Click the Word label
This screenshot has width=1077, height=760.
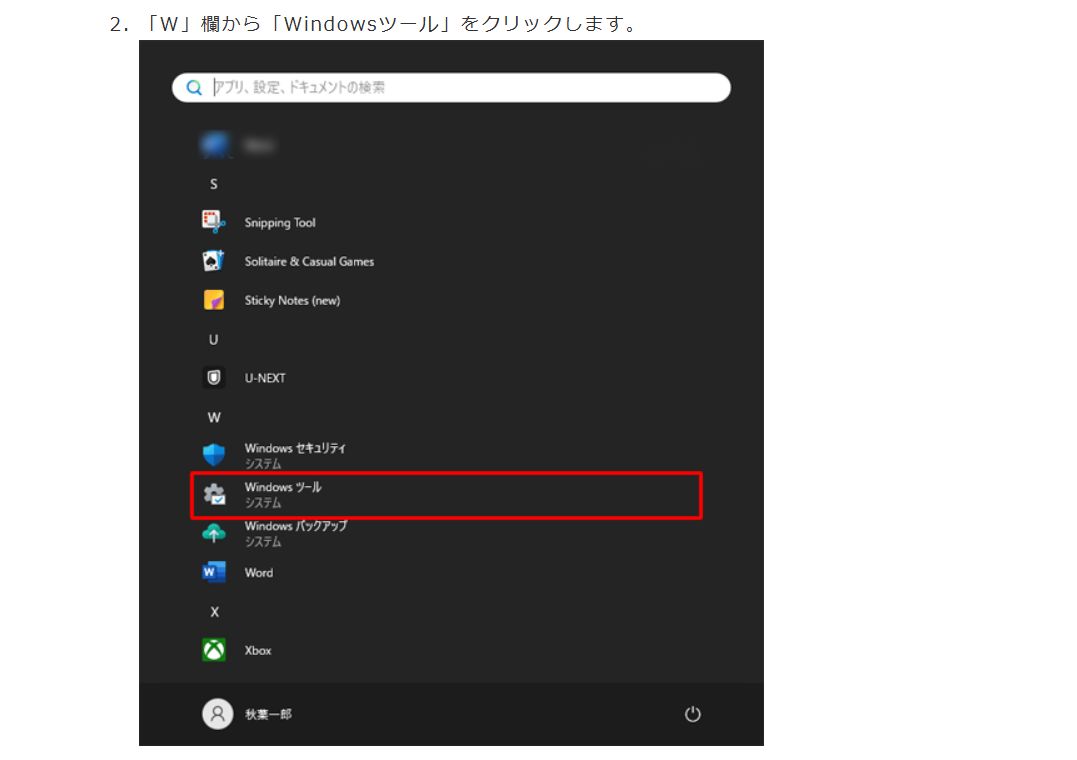[x=259, y=572]
